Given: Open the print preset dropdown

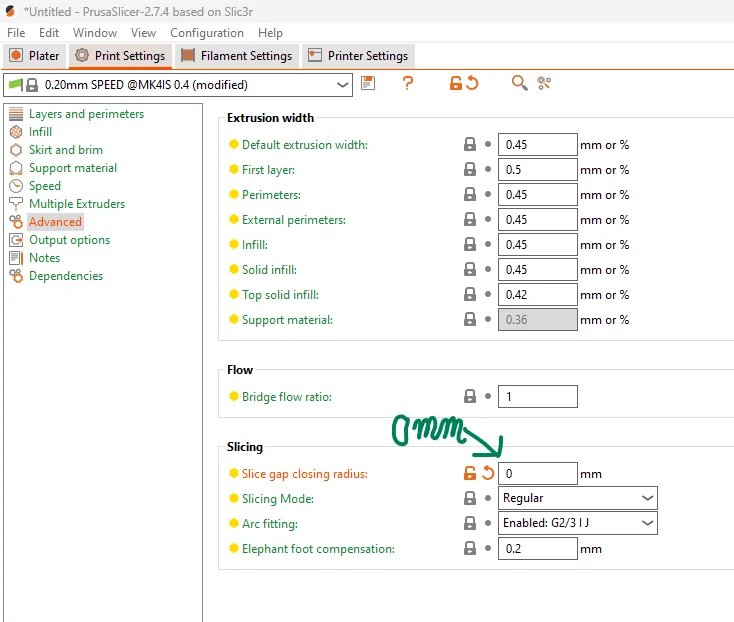Looking at the screenshot, I should 178,85.
